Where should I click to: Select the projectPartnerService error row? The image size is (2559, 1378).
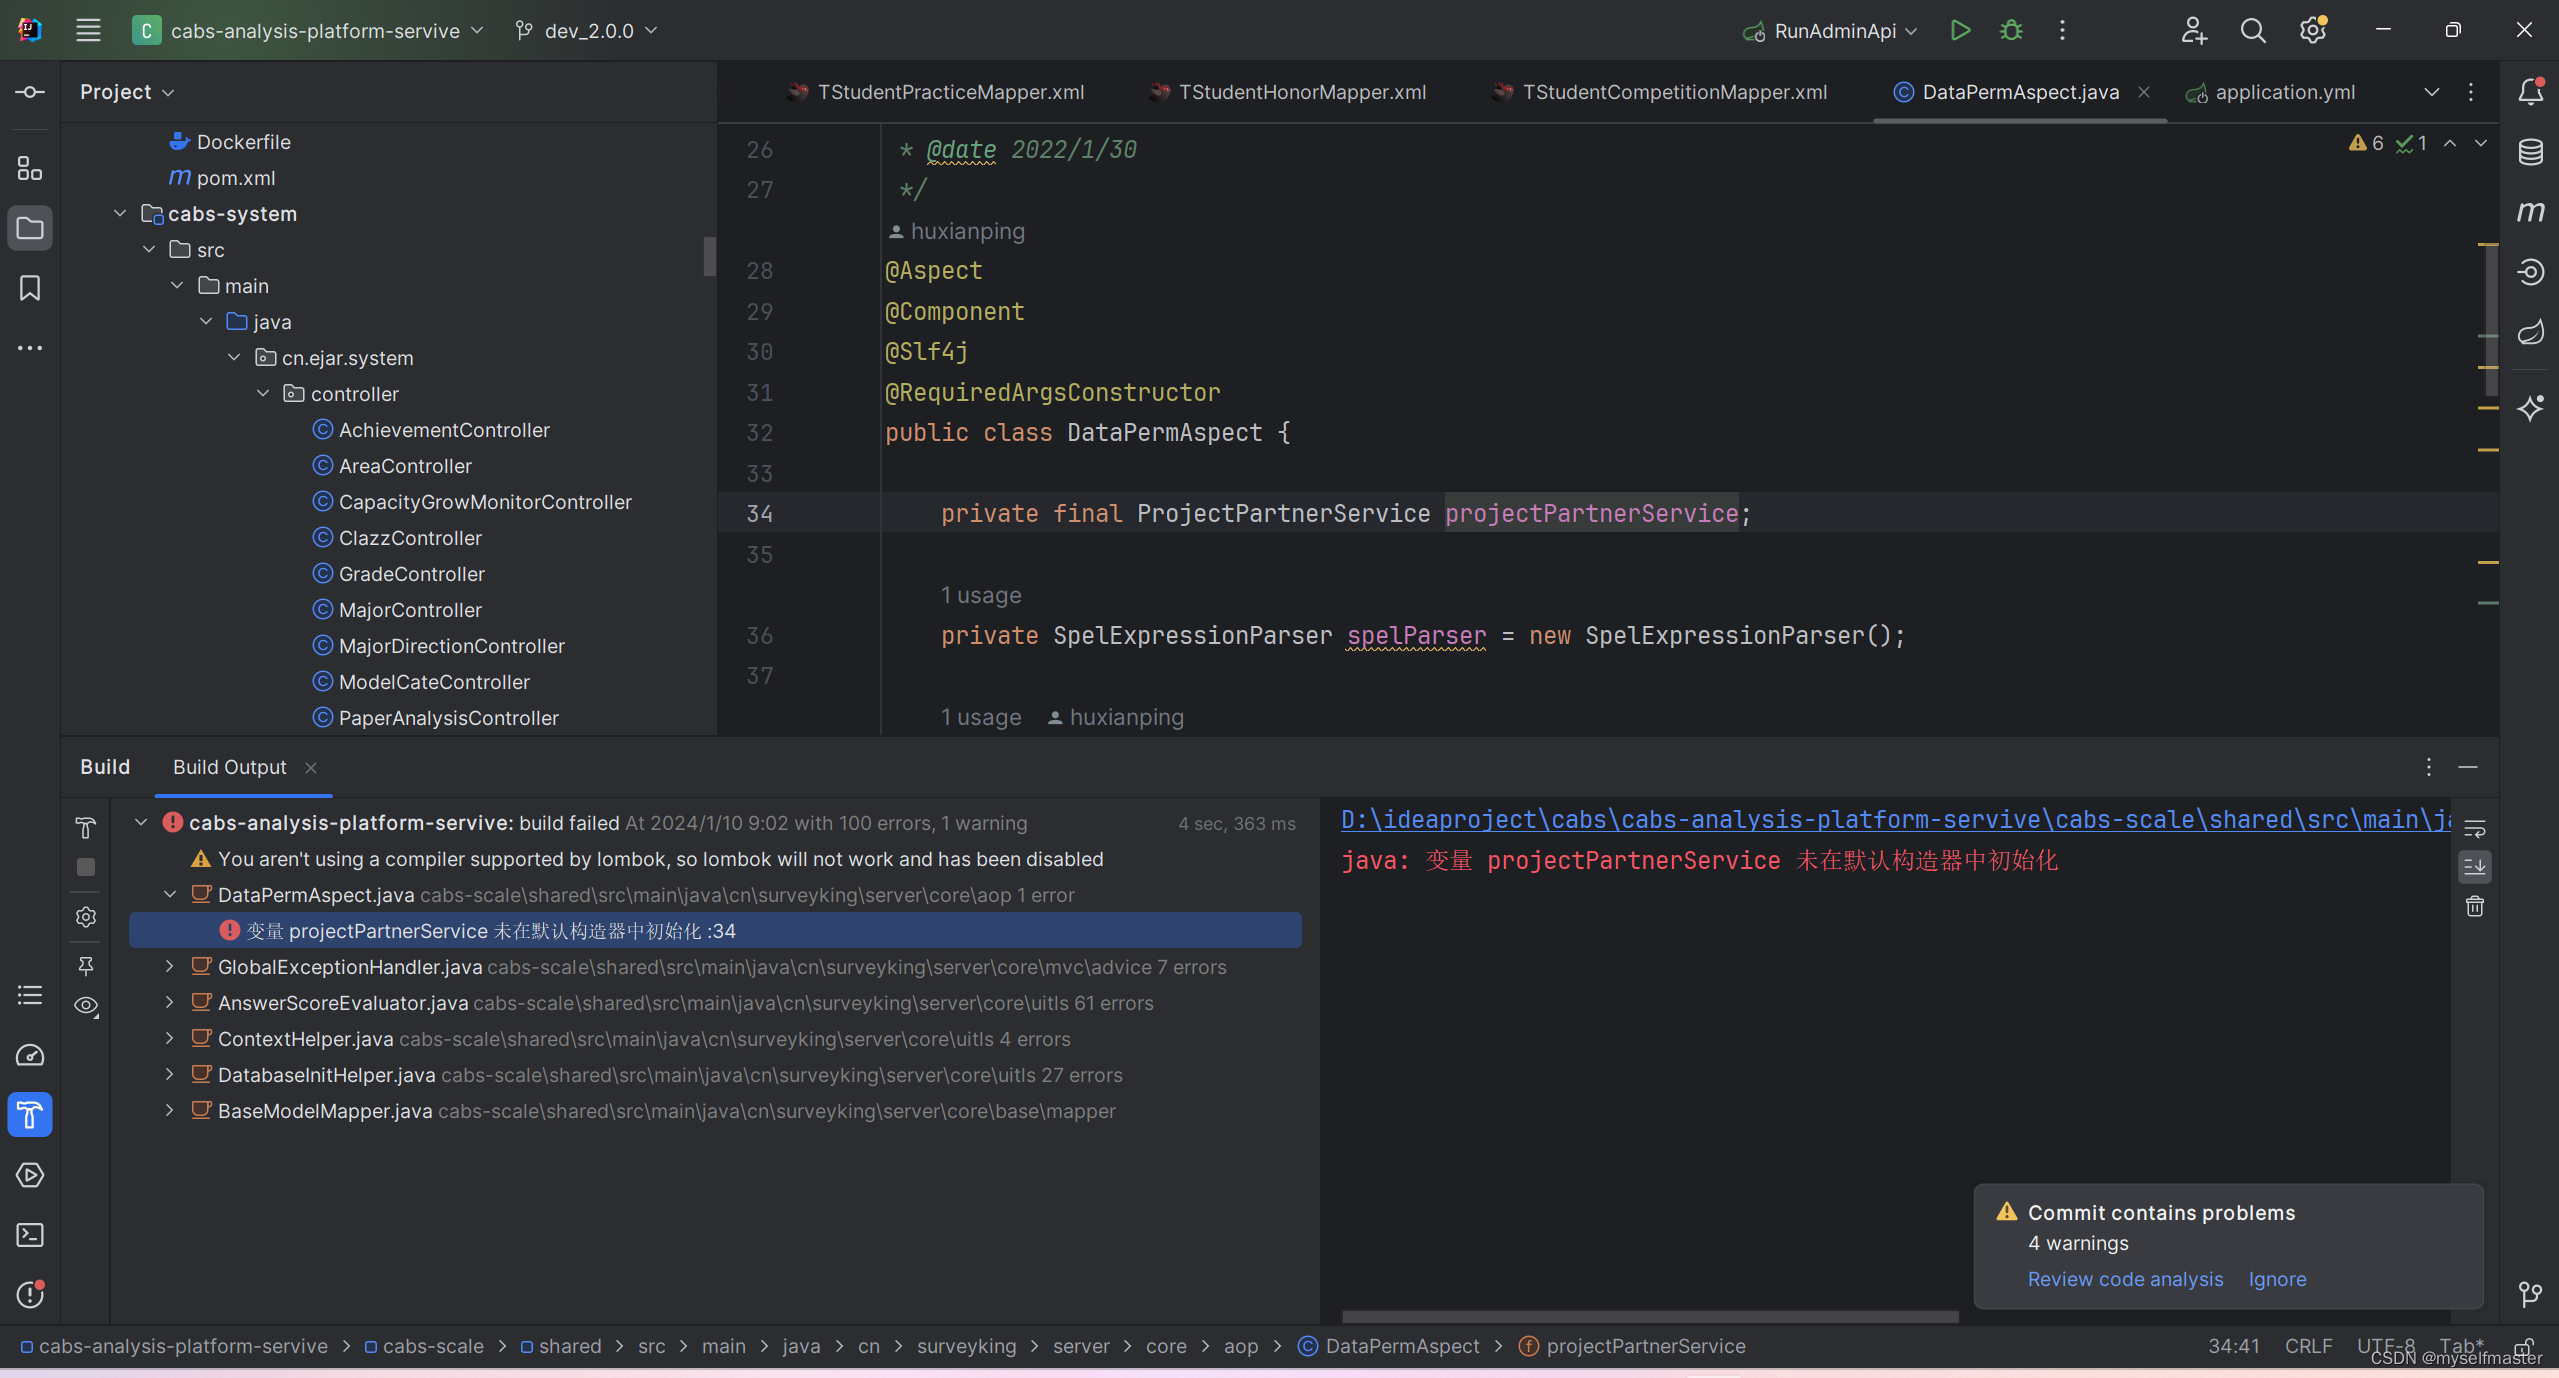tap(715, 931)
